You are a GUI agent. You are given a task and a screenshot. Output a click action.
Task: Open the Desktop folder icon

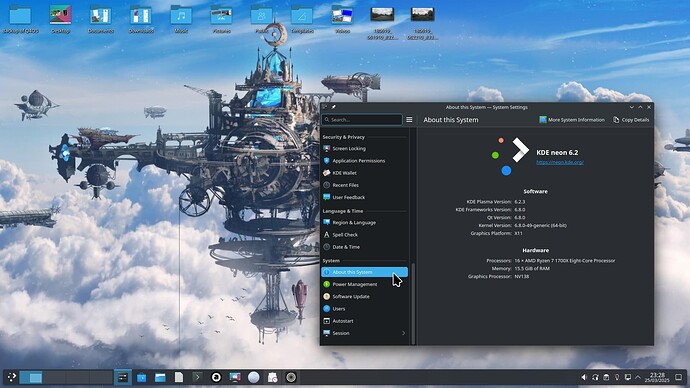(61, 20)
